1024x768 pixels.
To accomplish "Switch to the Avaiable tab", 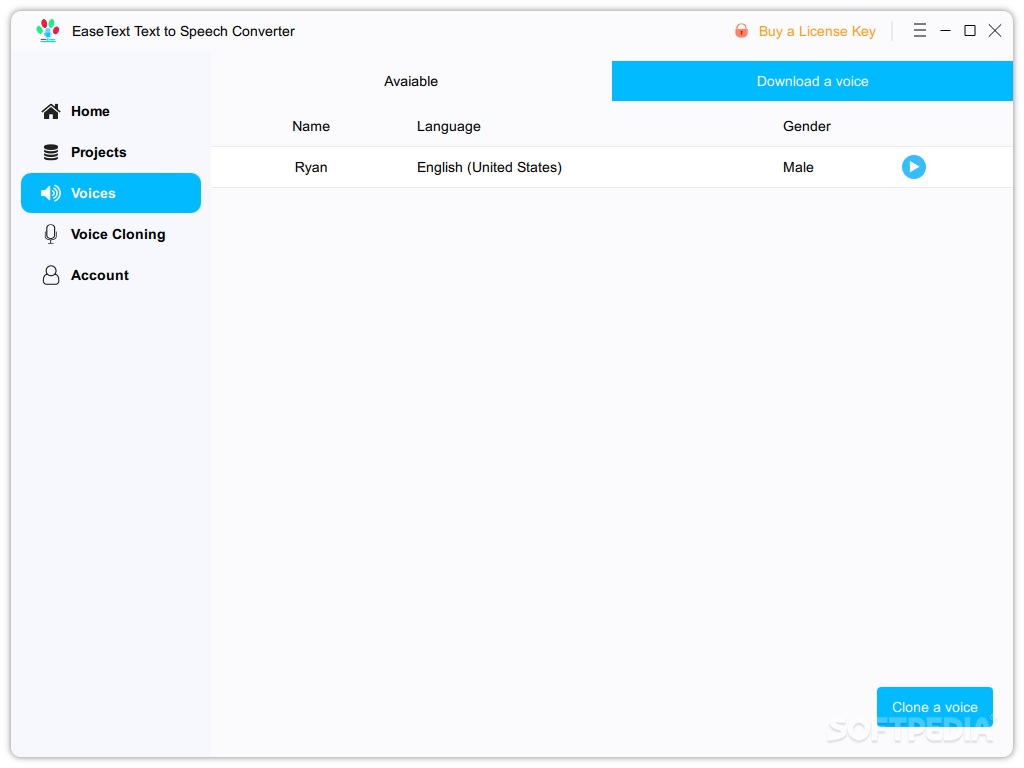I will click(x=411, y=82).
